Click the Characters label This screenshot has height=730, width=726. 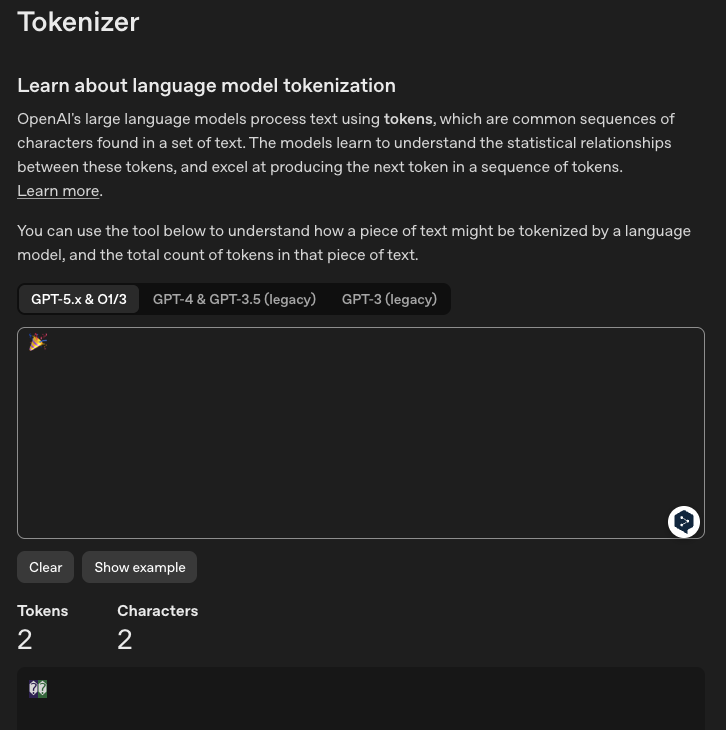[x=157, y=610]
